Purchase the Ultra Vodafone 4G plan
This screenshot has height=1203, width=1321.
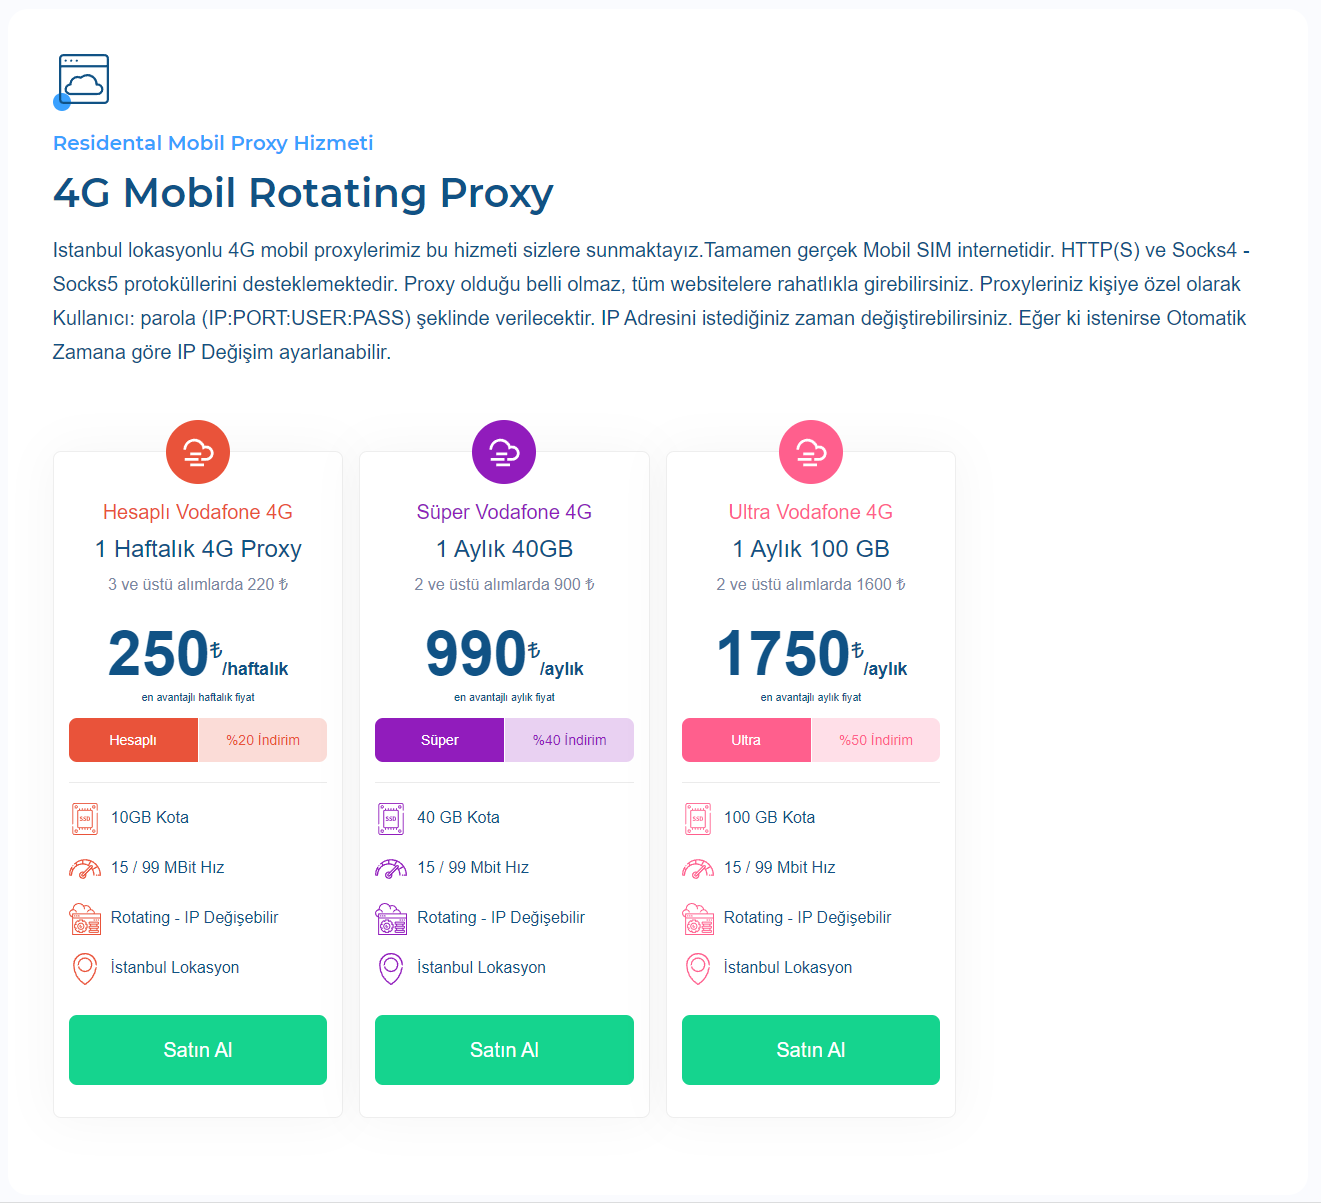click(811, 1050)
